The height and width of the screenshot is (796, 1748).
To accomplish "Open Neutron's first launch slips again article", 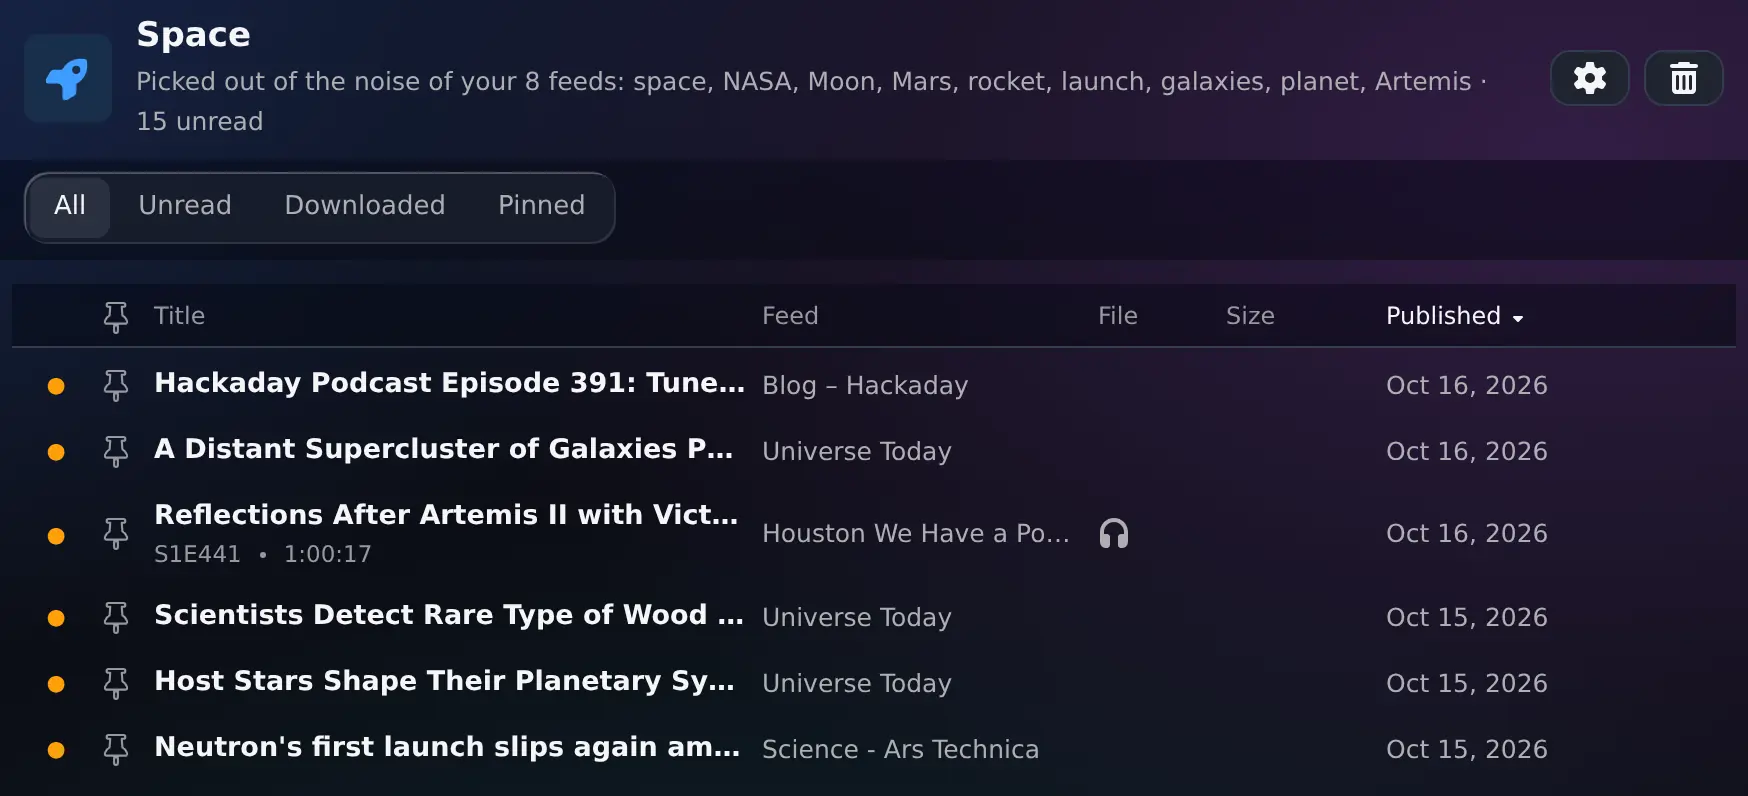I will coord(447,747).
